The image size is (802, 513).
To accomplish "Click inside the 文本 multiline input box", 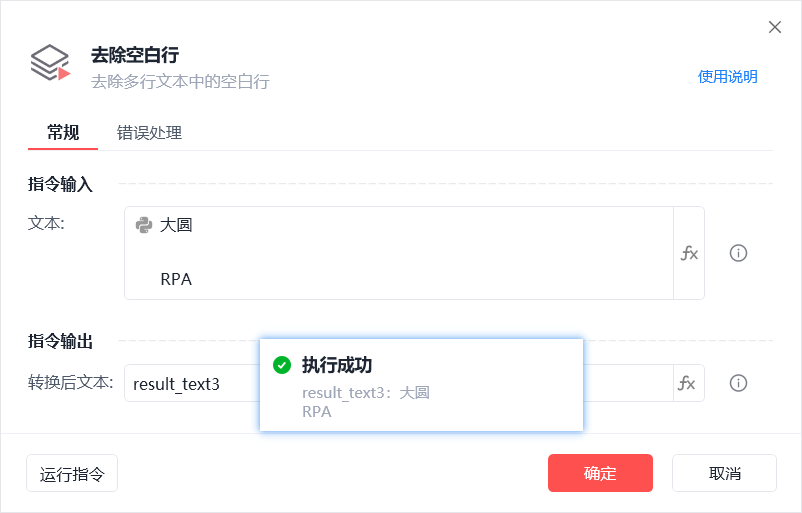I will (x=399, y=253).
